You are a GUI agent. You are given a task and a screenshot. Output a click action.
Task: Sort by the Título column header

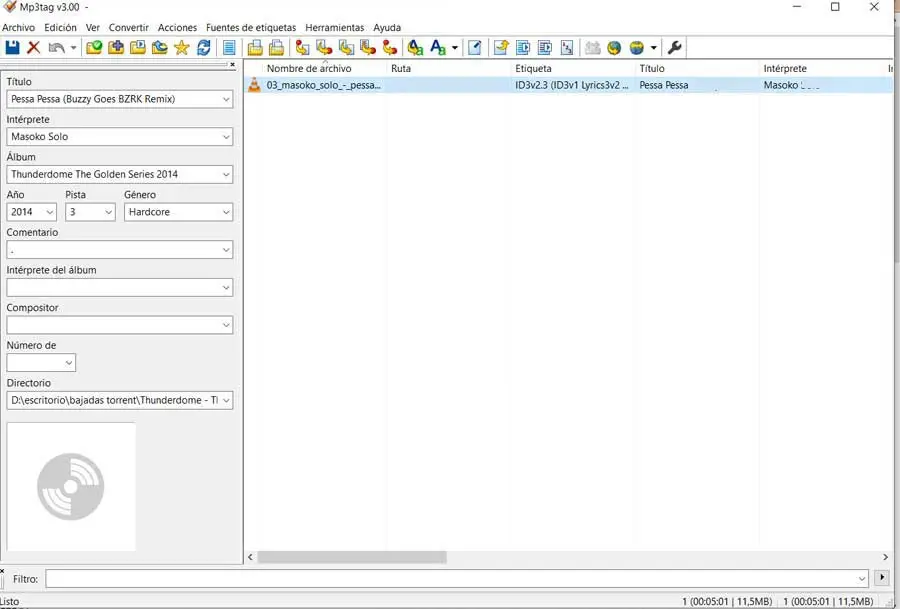click(697, 68)
